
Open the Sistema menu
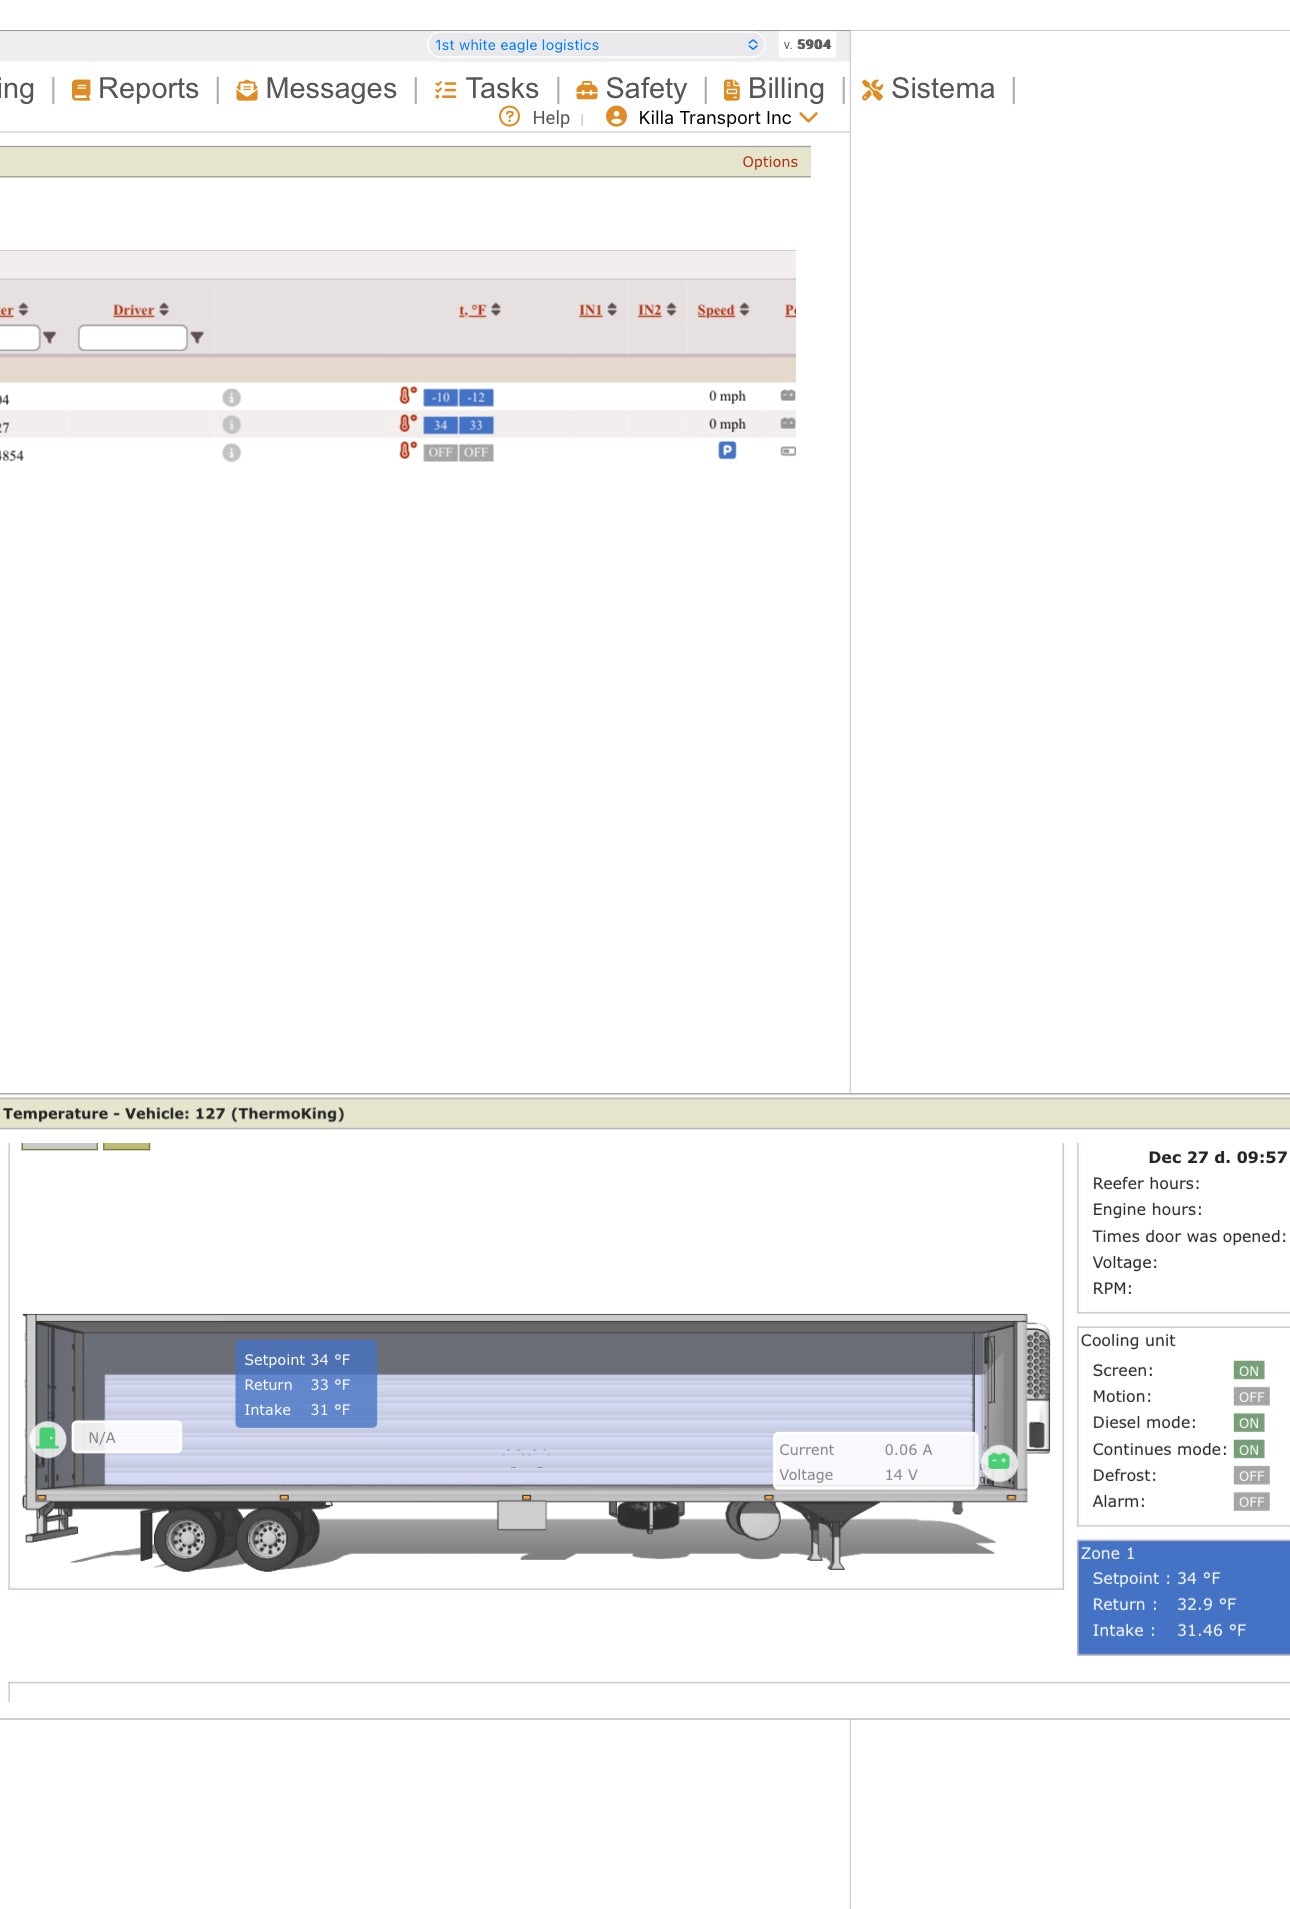(x=928, y=89)
